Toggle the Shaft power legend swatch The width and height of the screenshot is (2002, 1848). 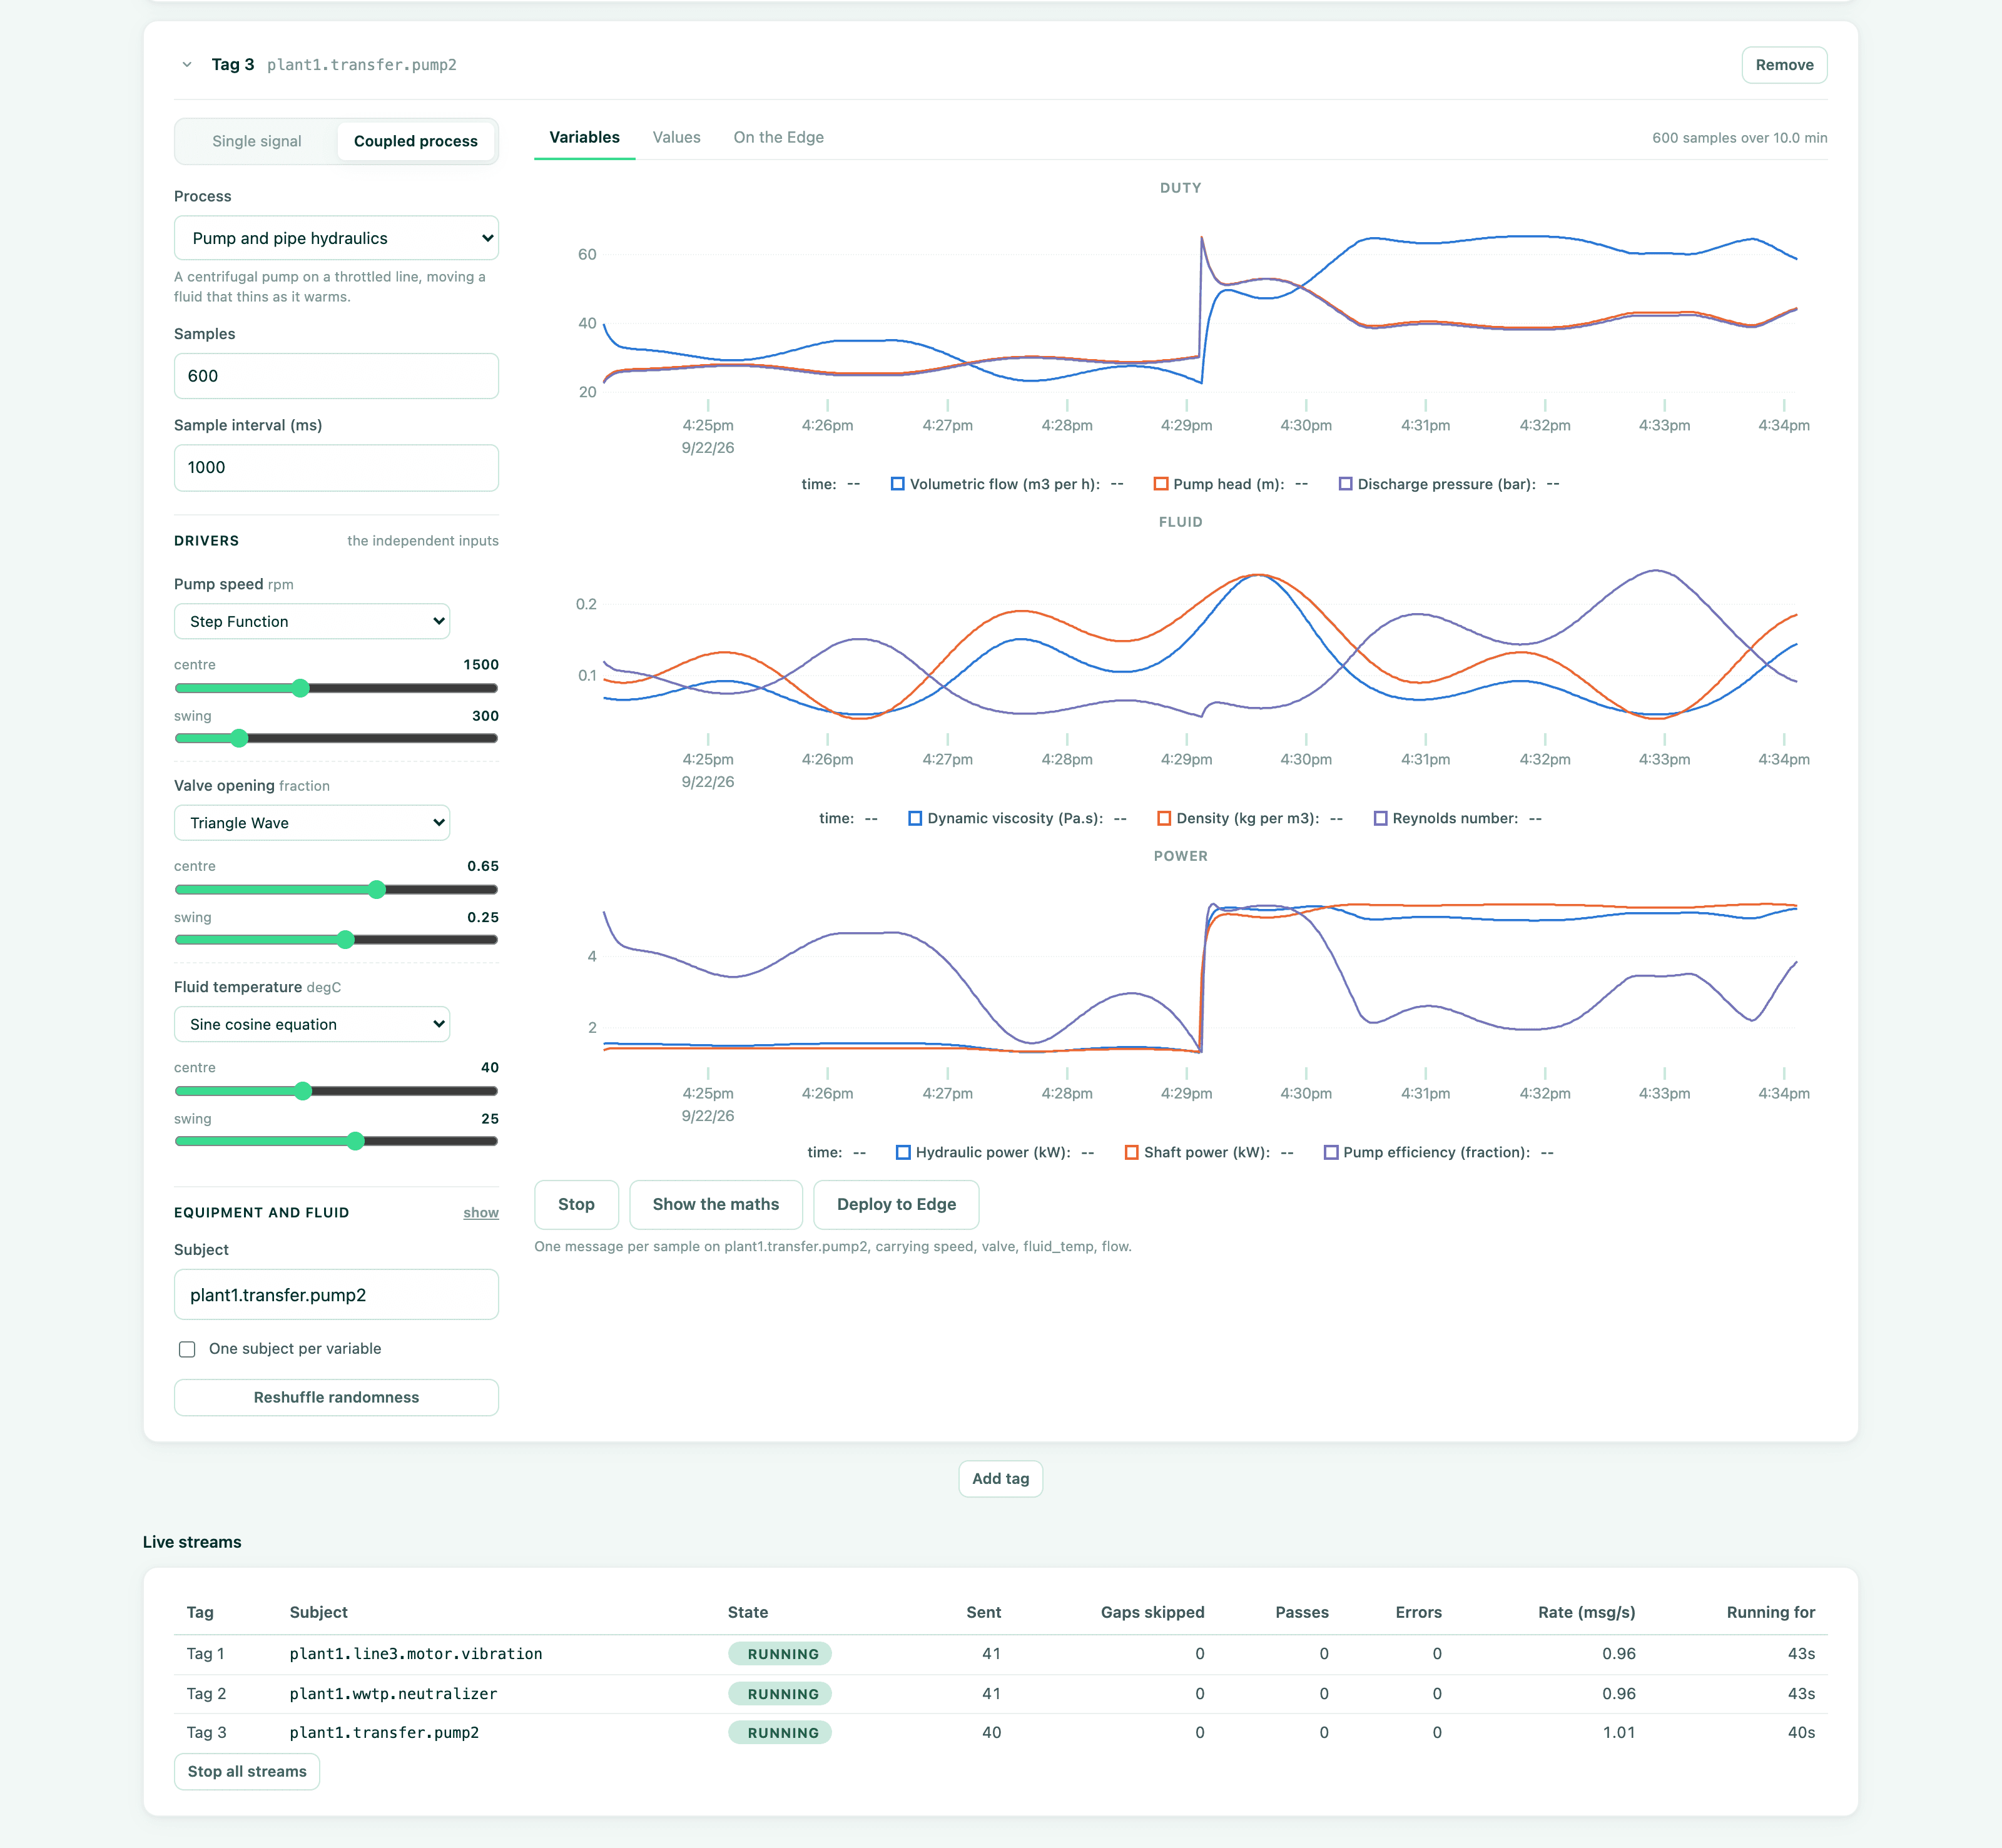pos(1132,1152)
